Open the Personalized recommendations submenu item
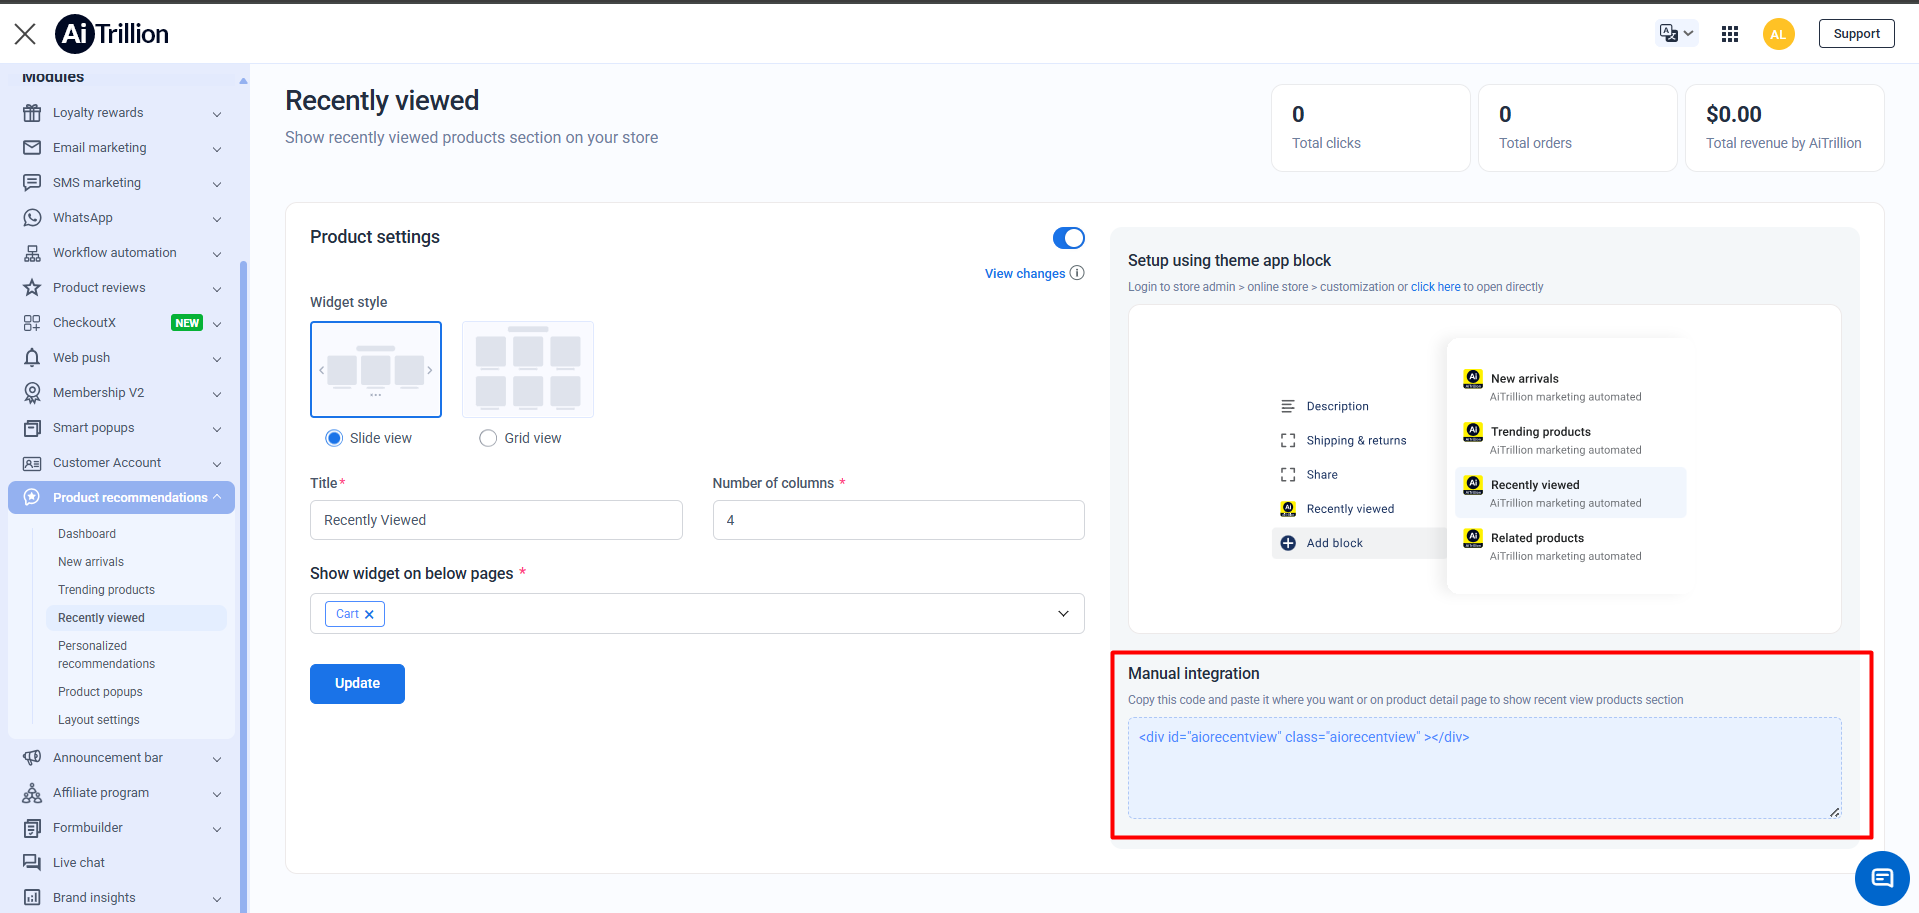This screenshot has height=913, width=1919. click(x=106, y=655)
